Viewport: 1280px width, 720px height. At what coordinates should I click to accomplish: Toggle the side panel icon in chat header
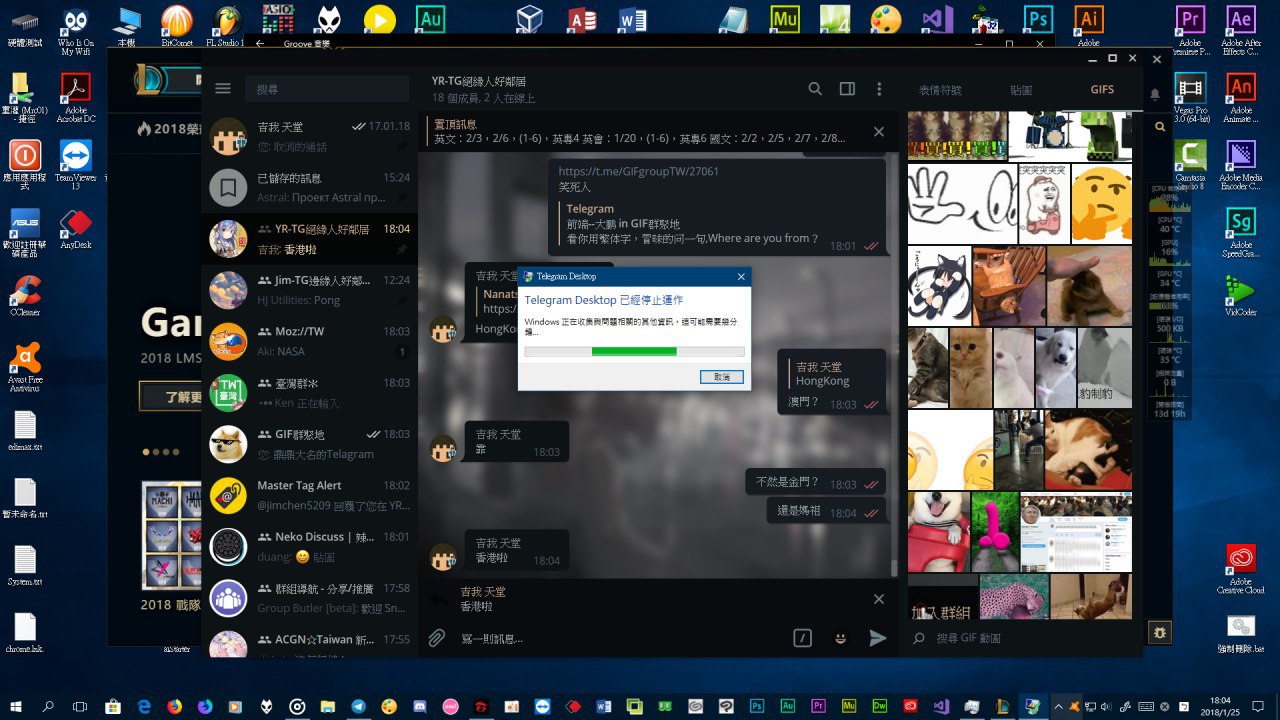(x=847, y=89)
